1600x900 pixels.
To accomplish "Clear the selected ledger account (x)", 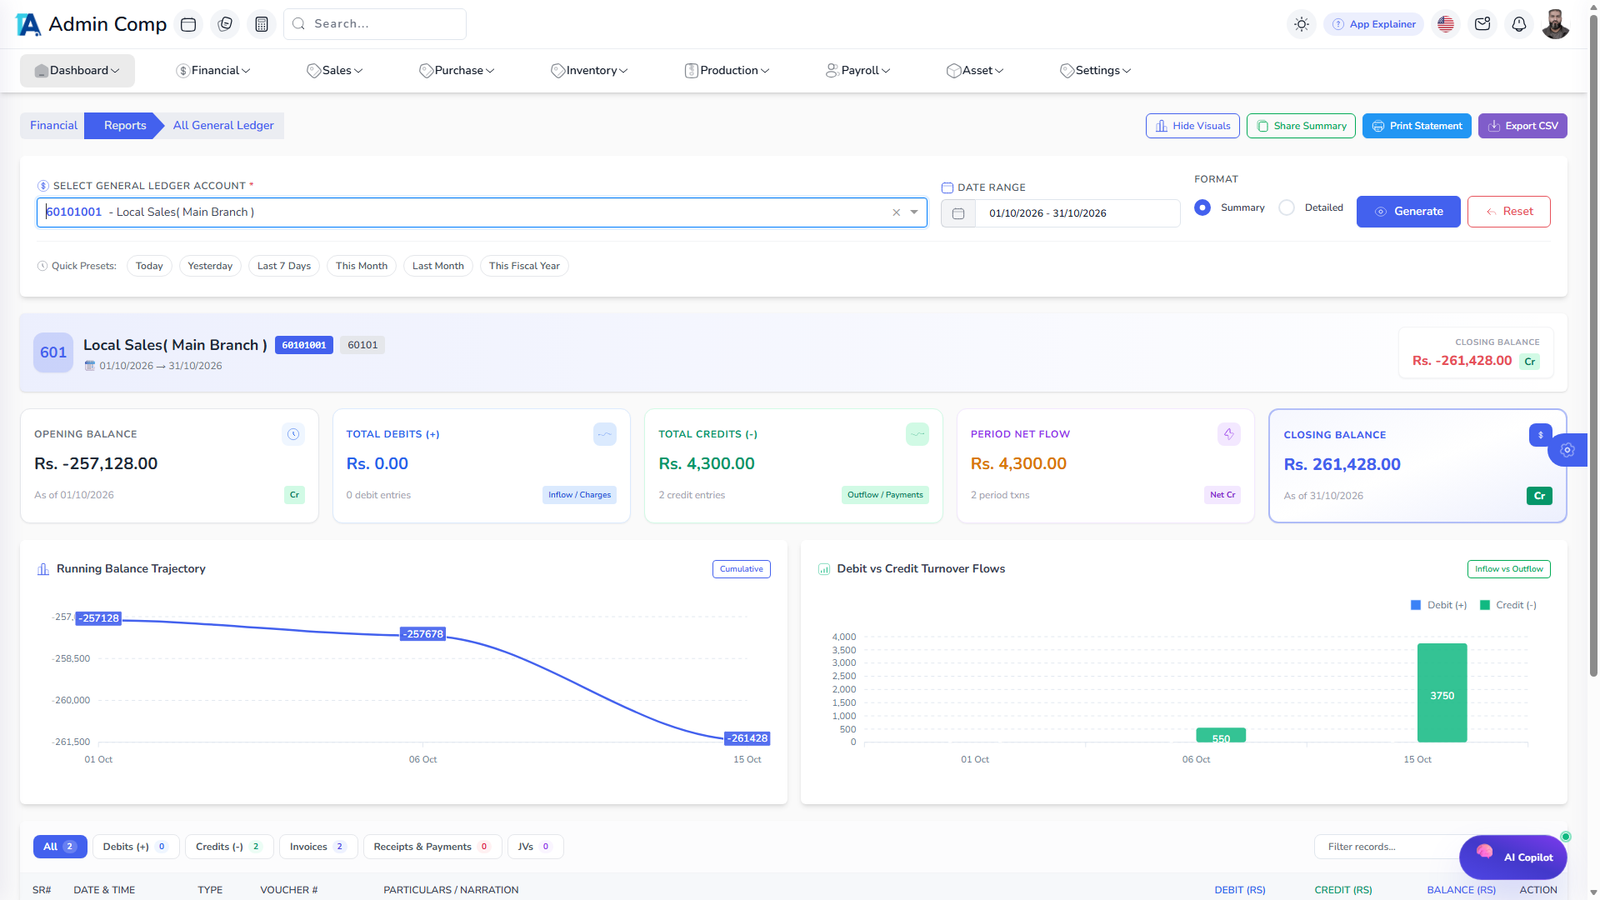I will click(x=896, y=212).
